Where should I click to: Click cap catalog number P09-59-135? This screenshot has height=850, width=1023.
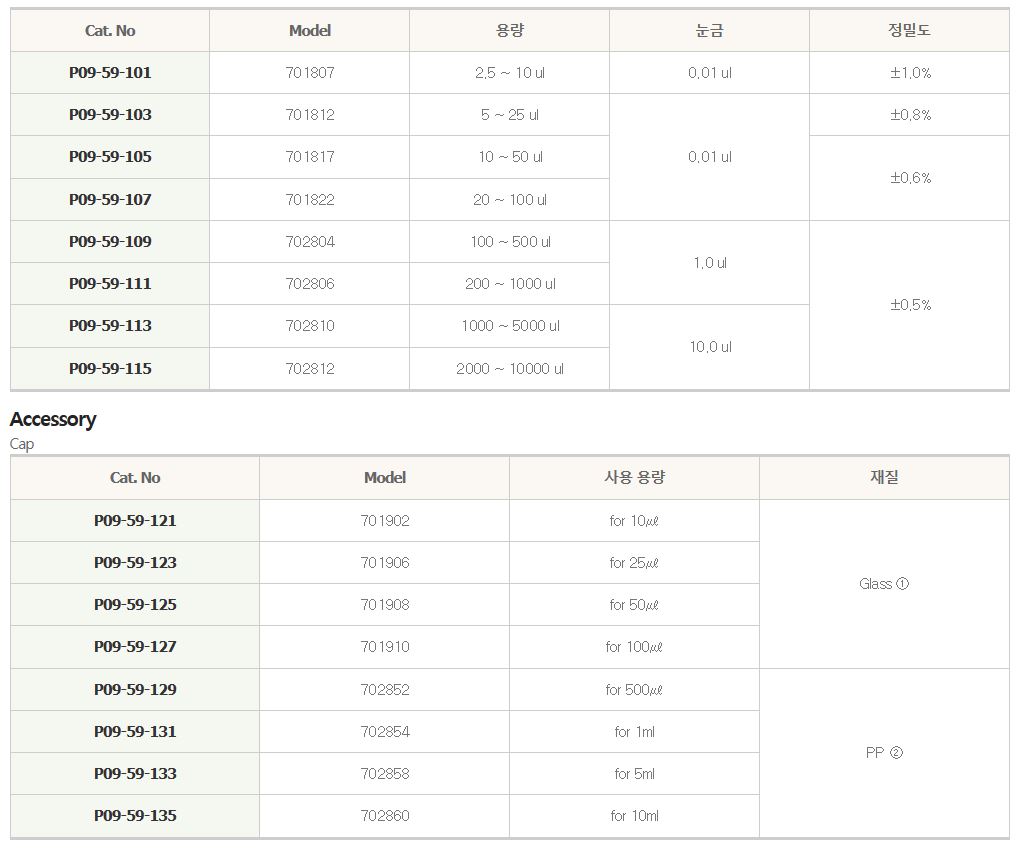click(x=135, y=816)
